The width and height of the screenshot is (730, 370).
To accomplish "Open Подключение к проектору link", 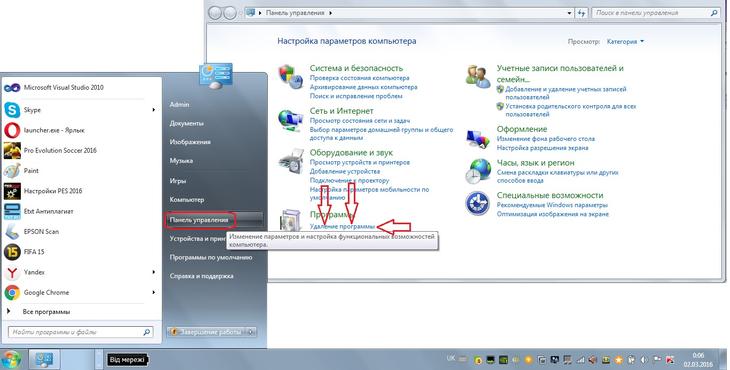I will [349, 180].
